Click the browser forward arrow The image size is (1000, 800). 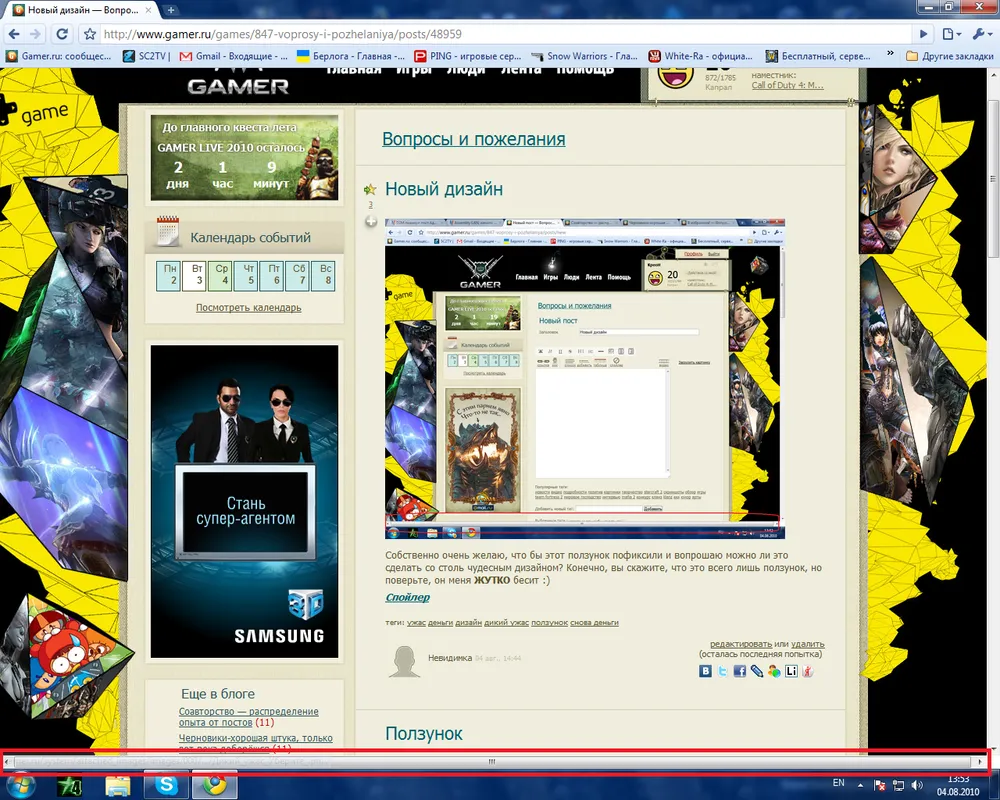[x=36, y=34]
